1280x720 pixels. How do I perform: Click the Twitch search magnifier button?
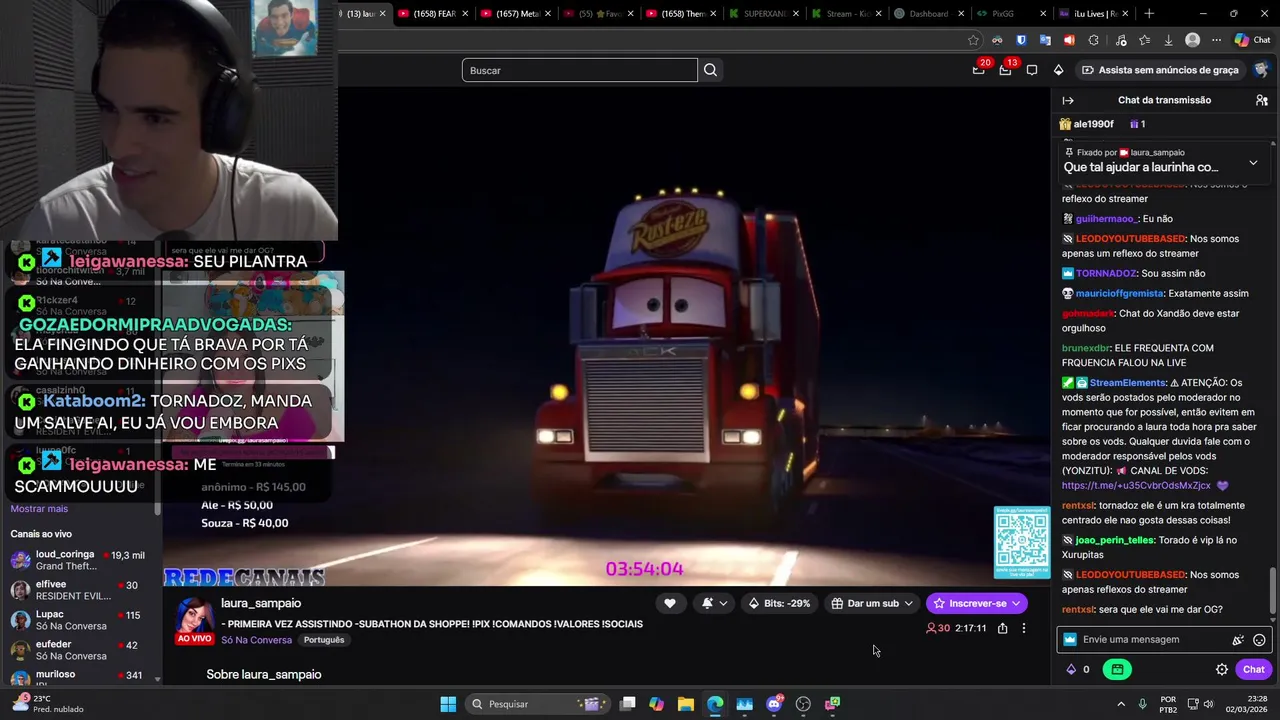coord(710,70)
